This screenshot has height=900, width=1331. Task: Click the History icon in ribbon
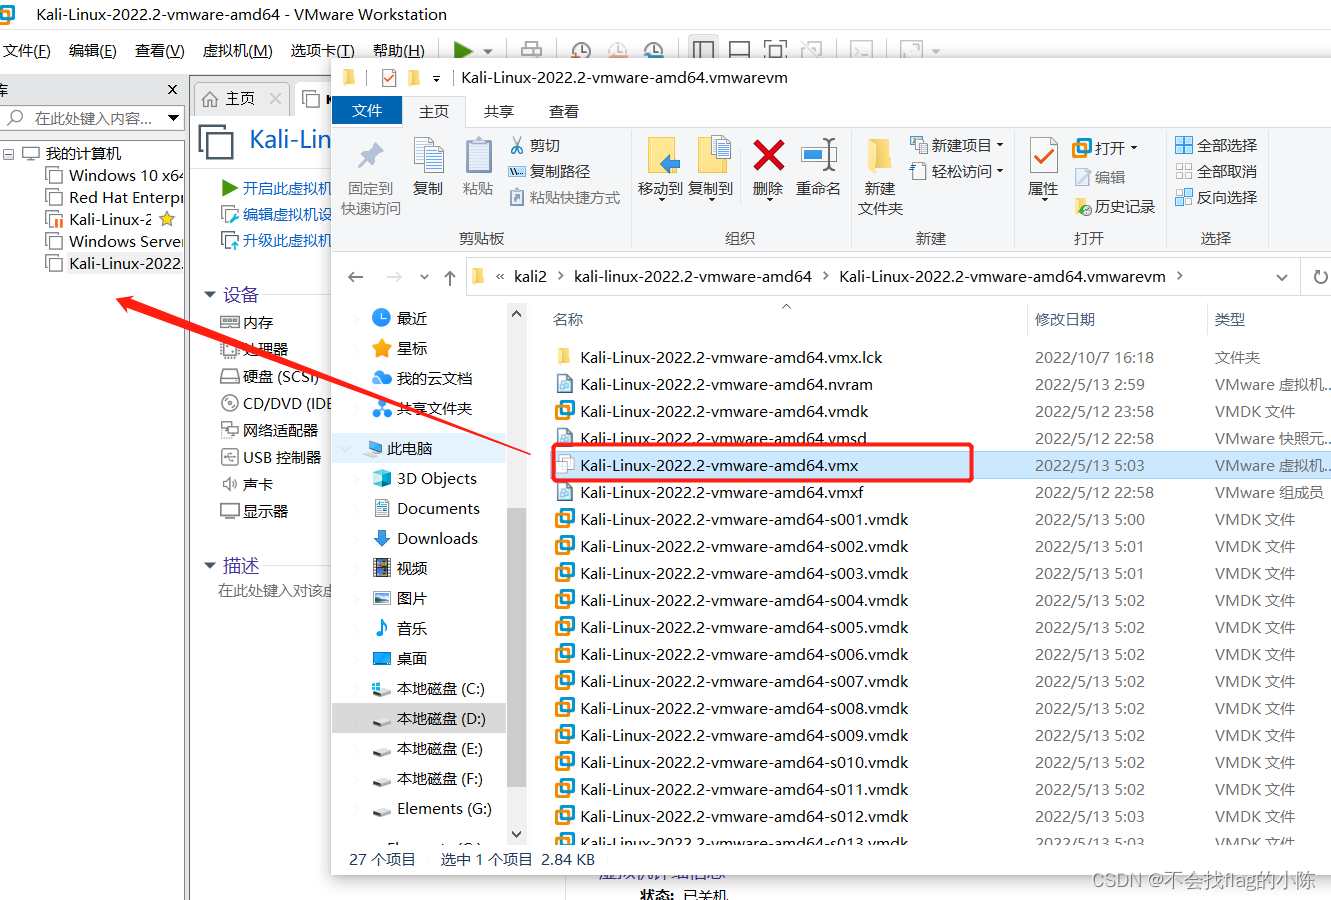pyautogui.click(x=1115, y=207)
